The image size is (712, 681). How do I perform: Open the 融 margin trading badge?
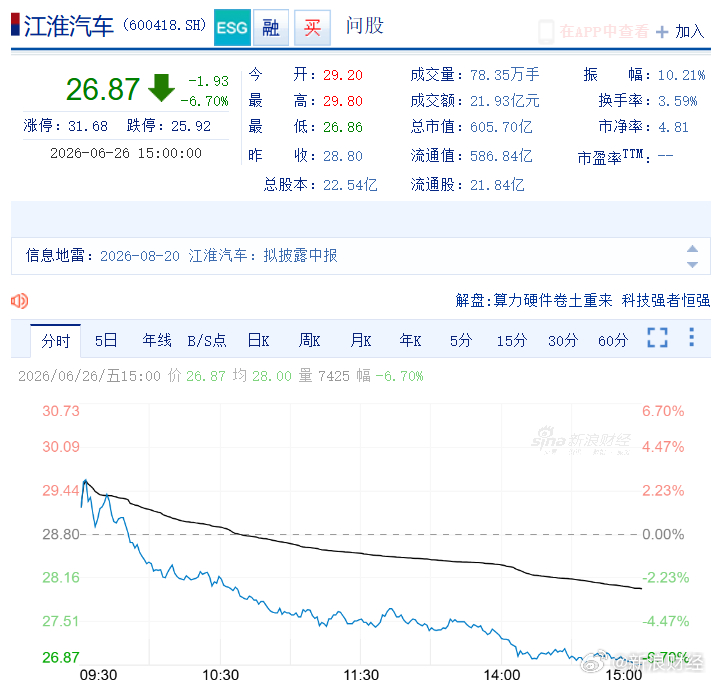tap(271, 27)
